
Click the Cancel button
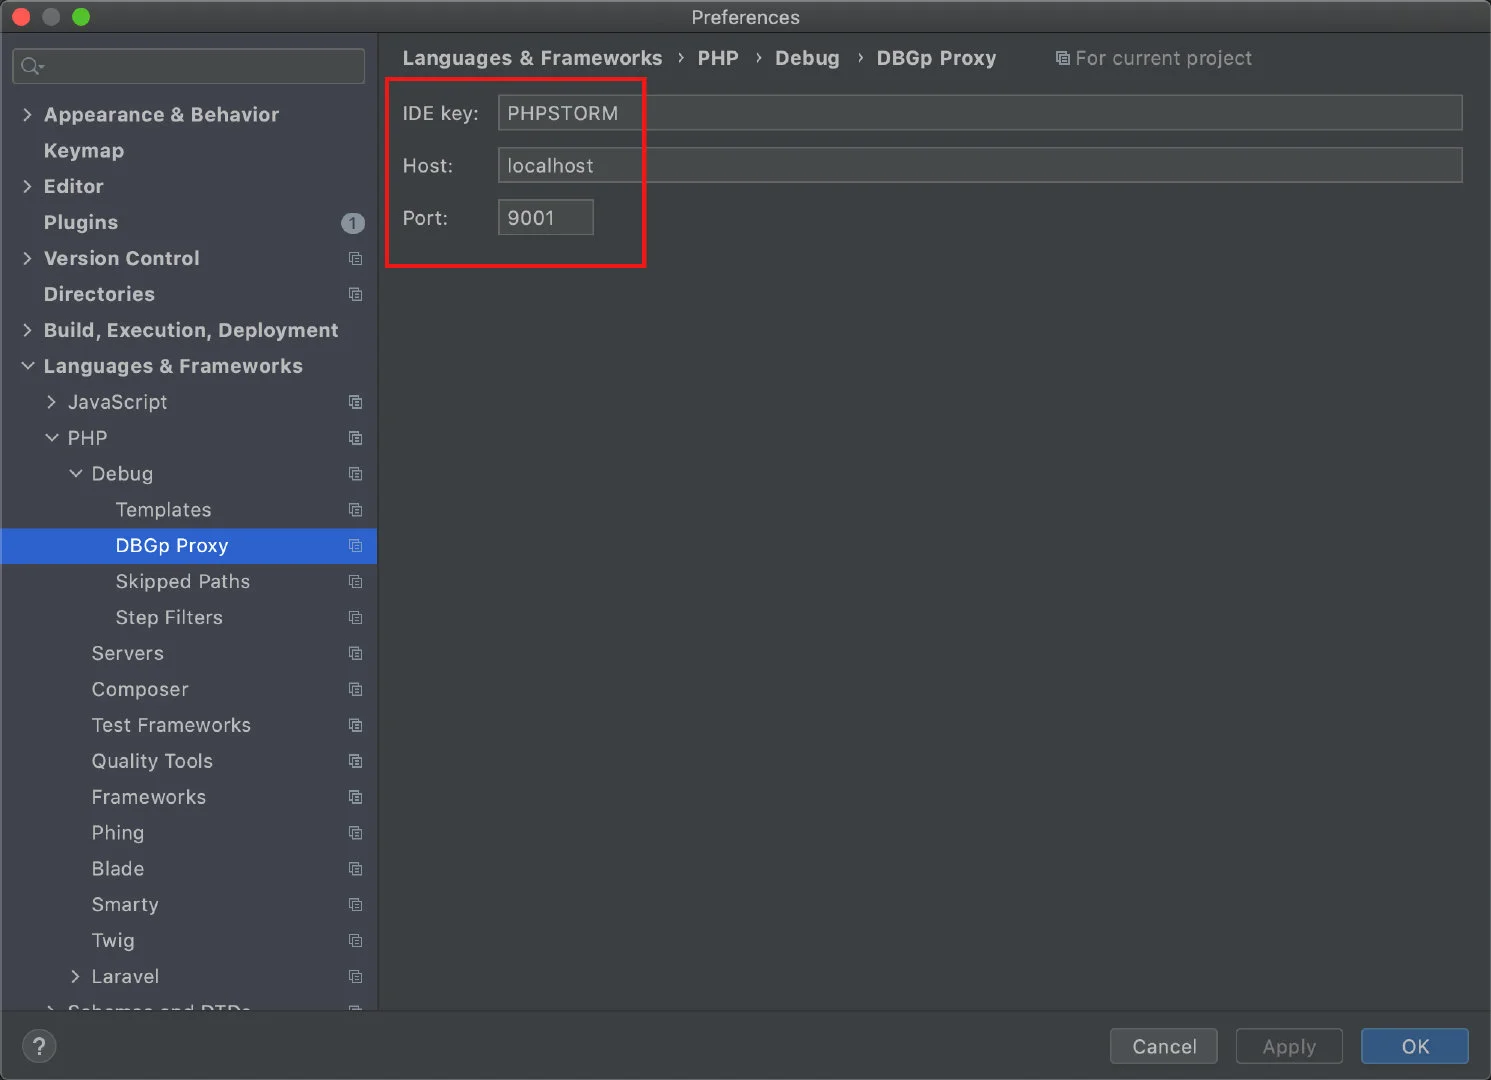click(1163, 1046)
